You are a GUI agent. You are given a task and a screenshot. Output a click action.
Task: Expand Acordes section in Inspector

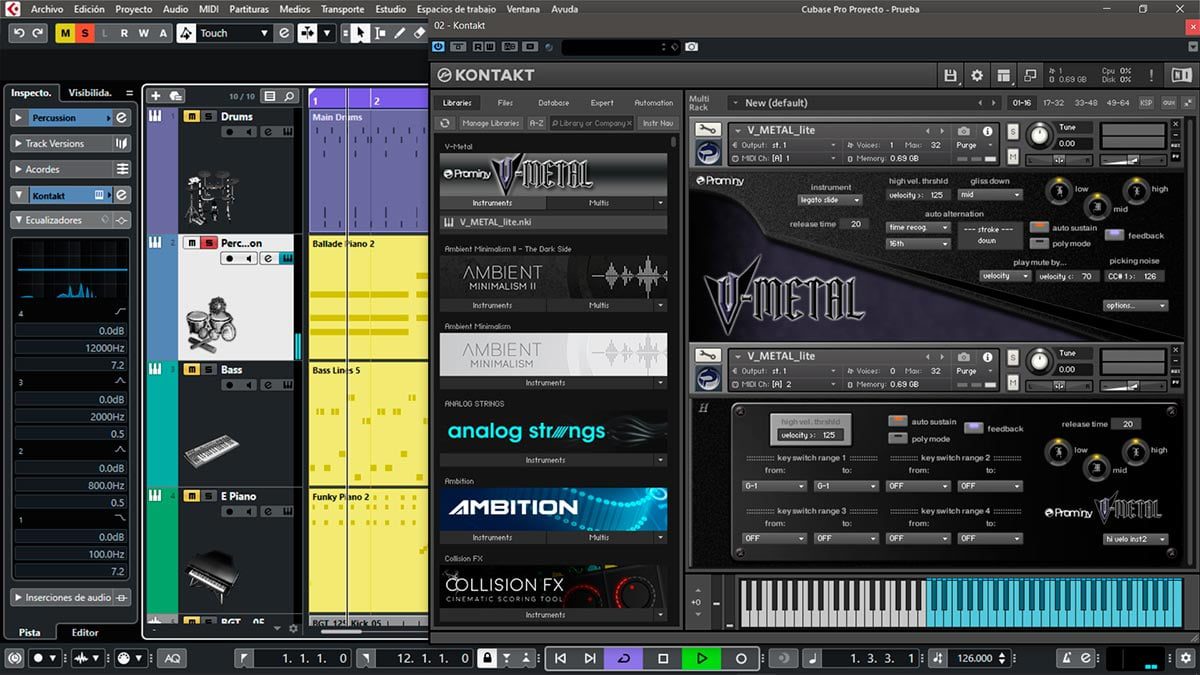(72, 169)
